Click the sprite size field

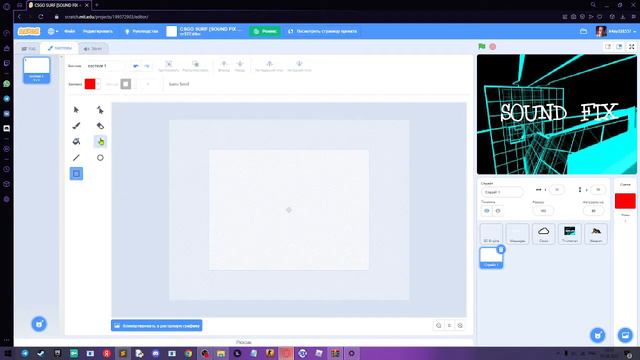543,211
